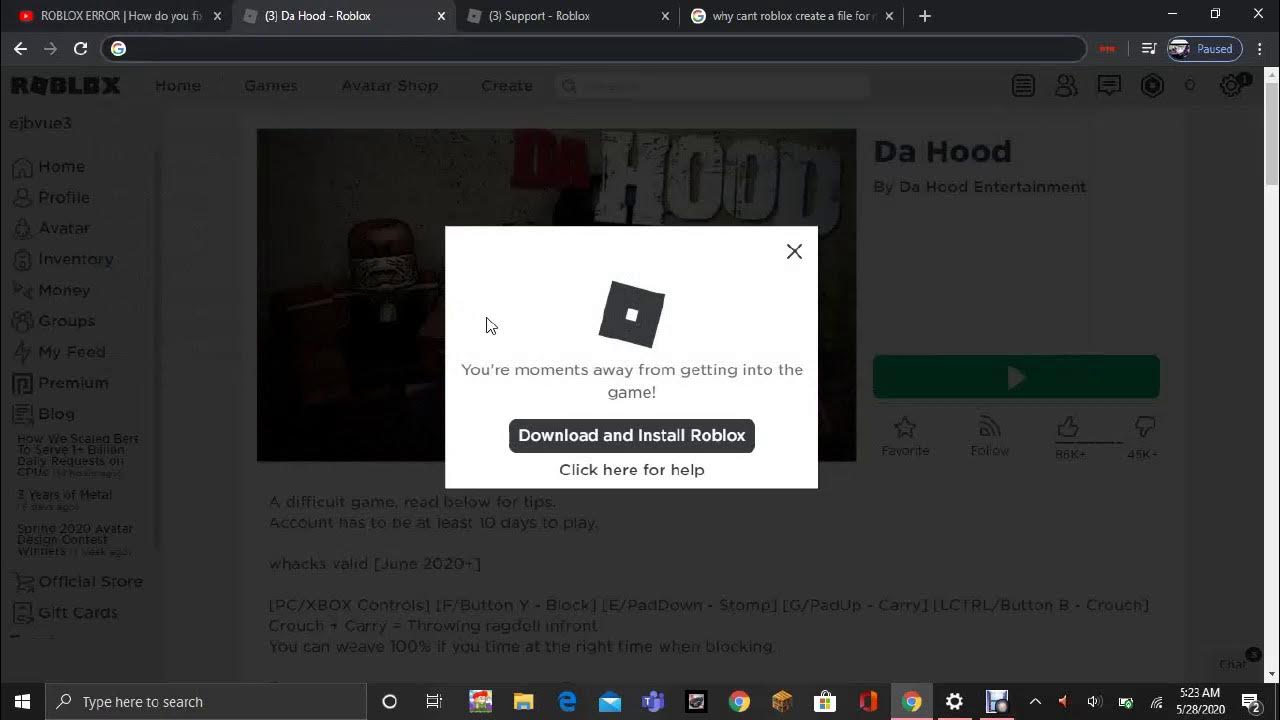The width and height of the screenshot is (1280, 720).
Task: Open Spring 2020 Avatar Design Contest post
Action: pos(75,540)
